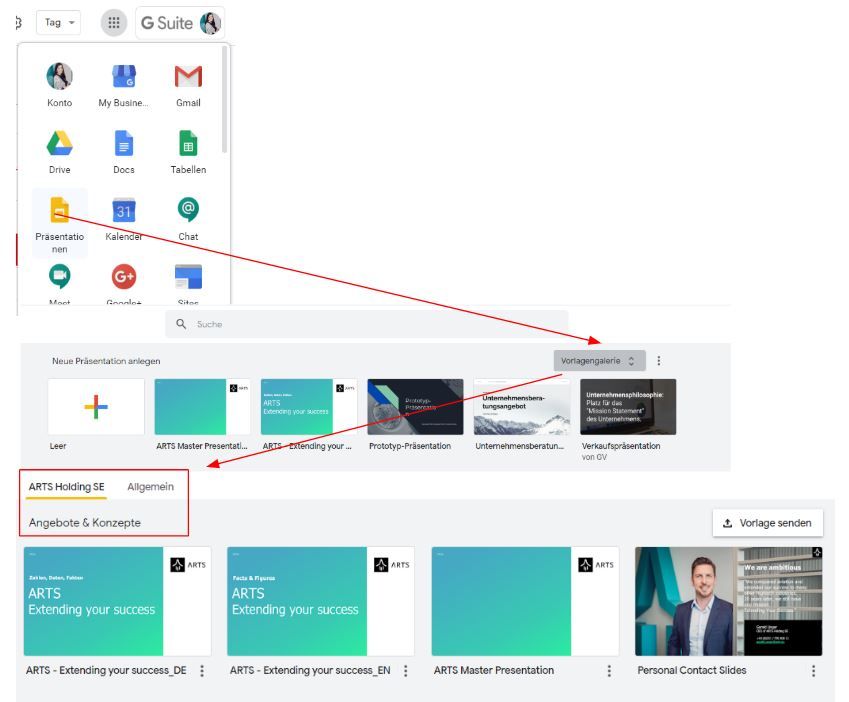Open ARTS Extending your success_EN thumbnail
849x702 pixels.
pos(321,601)
